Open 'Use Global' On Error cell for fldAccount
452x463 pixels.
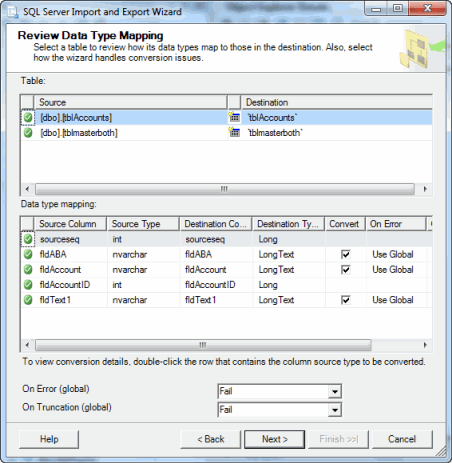click(x=396, y=269)
